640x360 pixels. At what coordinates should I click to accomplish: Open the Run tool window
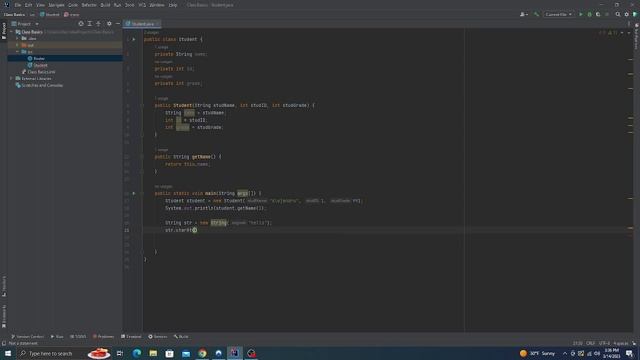tap(57, 336)
